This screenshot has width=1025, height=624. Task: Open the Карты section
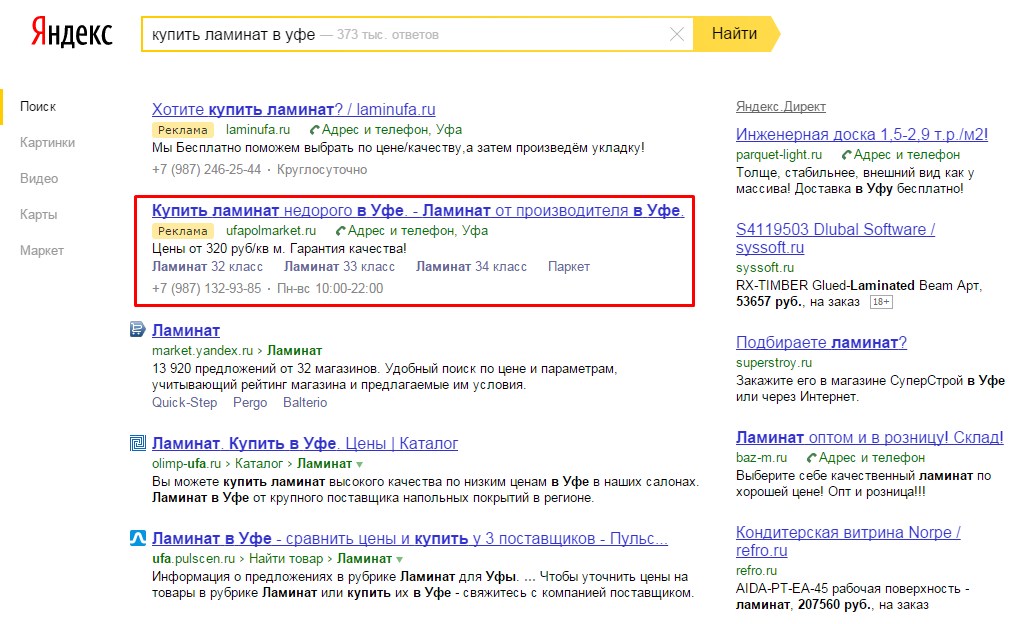(x=39, y=214)
